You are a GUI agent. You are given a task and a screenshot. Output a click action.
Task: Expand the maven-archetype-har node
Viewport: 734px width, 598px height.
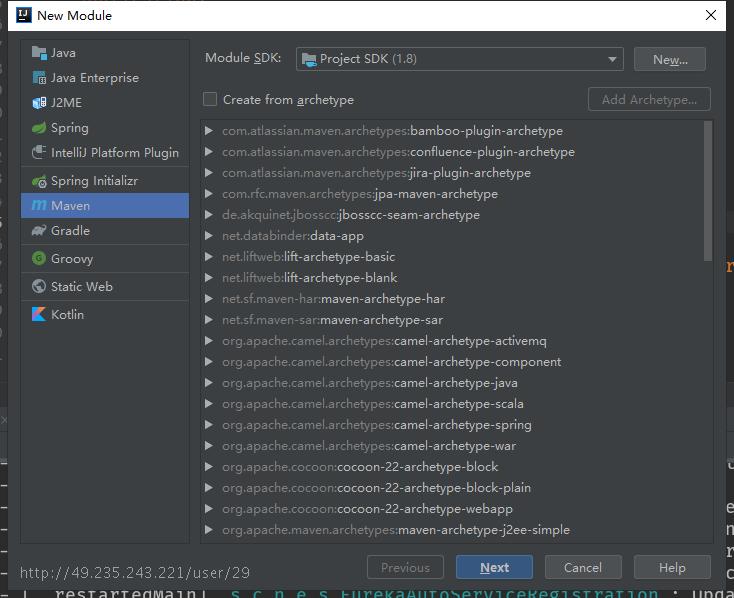click(x=209, y=299)
